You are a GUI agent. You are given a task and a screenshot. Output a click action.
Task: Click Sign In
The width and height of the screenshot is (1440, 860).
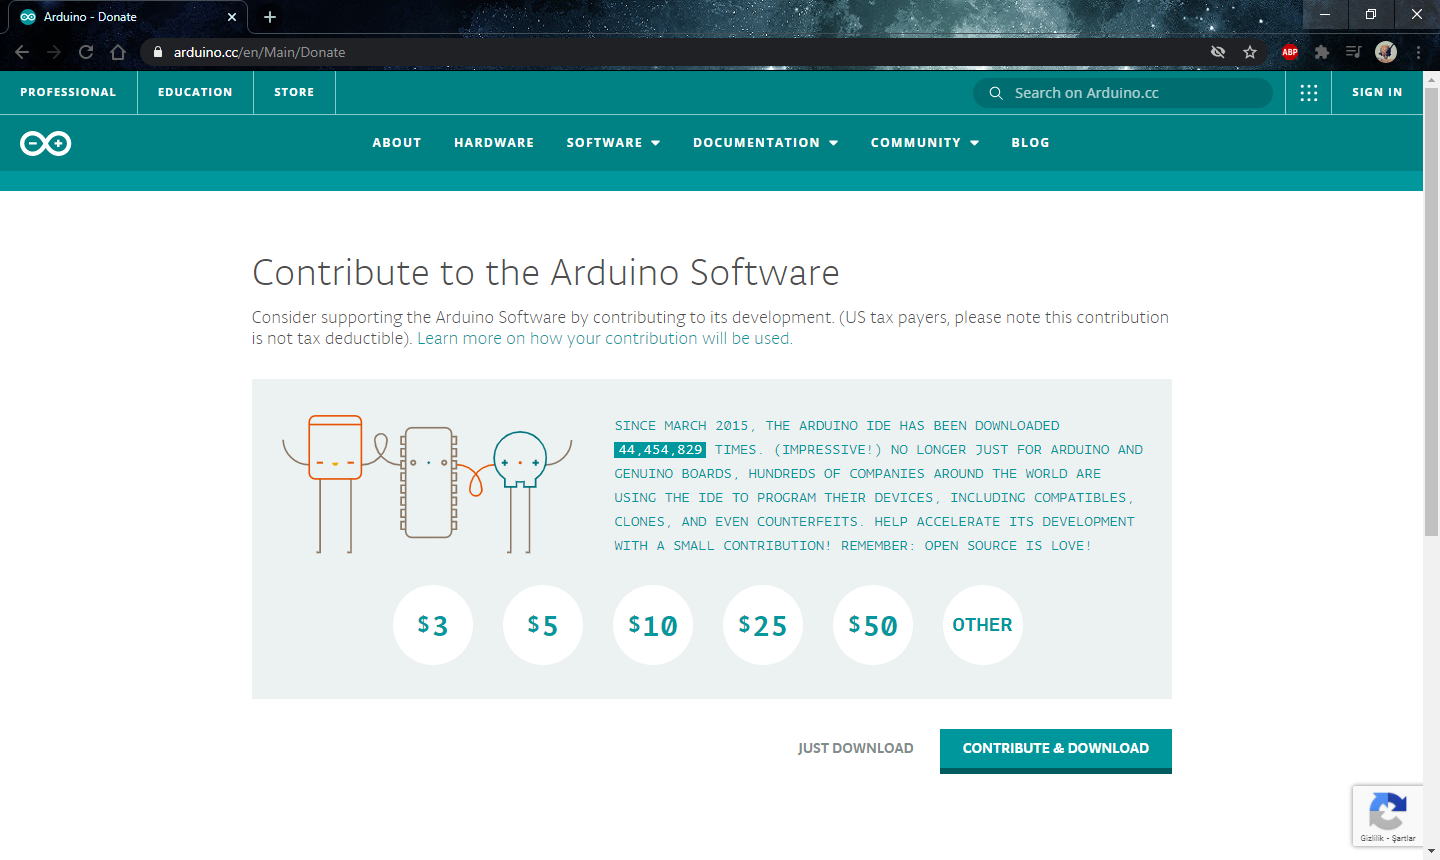point(1377,92)
